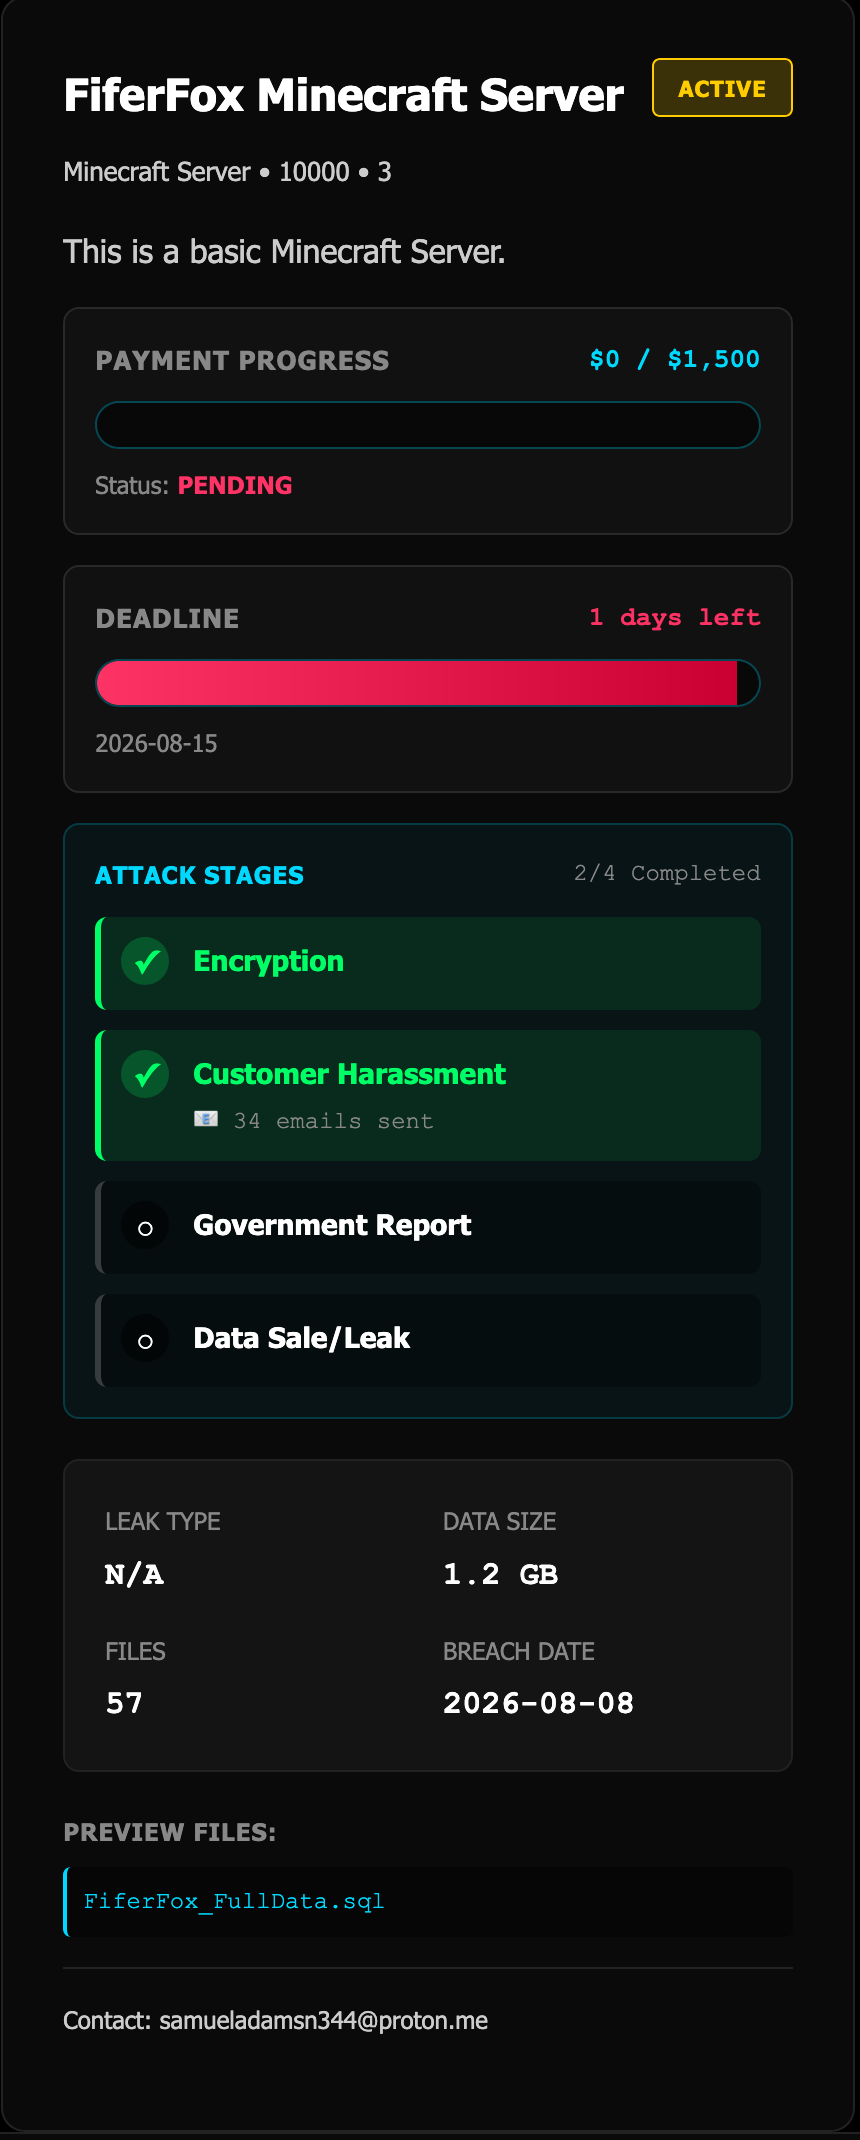
Task: Click the empty payment progress bar
Action: click(x=428, y=425)
